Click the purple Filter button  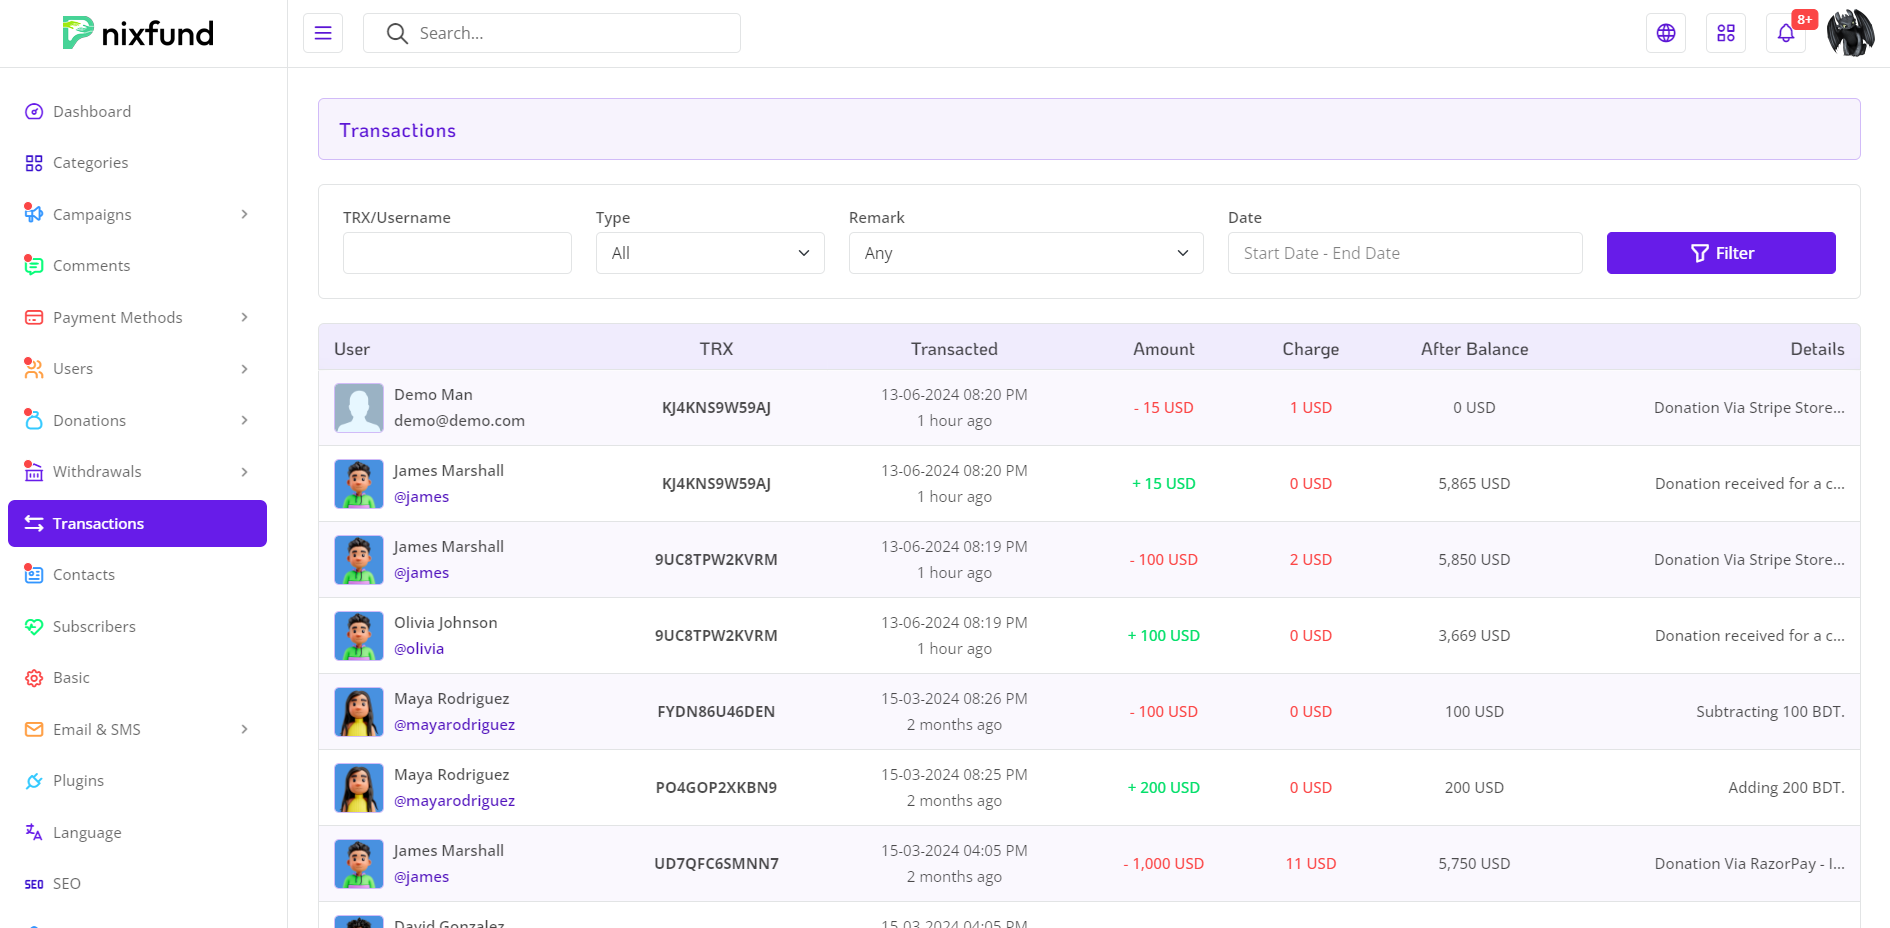pyautogui.click(x=1720, y=253)
